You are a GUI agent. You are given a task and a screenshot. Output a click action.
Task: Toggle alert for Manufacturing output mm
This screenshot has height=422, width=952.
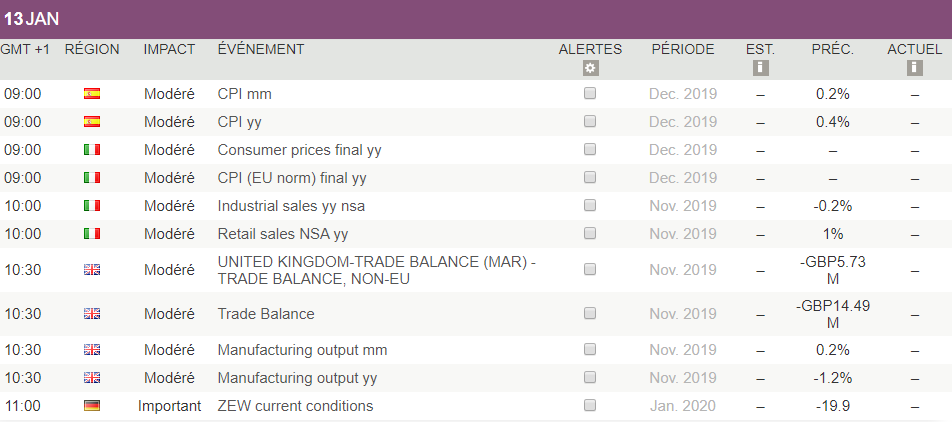[590, 350]
